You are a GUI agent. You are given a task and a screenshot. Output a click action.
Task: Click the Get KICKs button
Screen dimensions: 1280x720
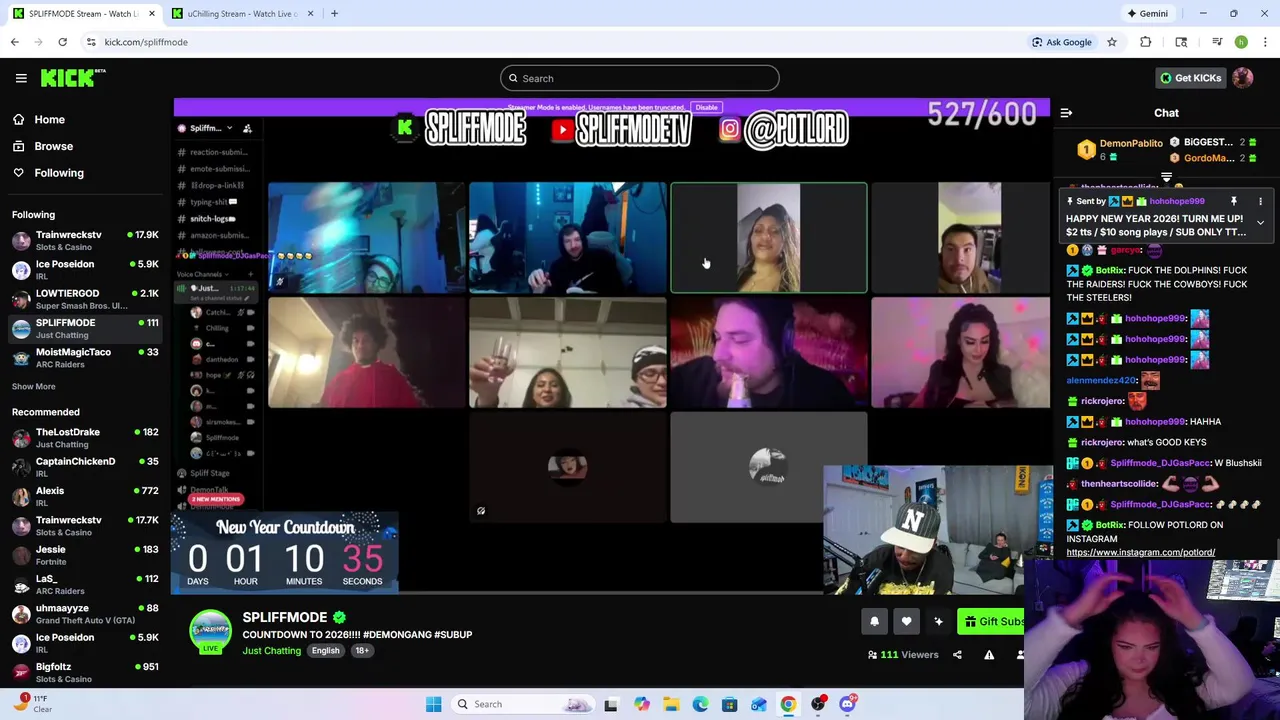click(x=1190, y=78)
